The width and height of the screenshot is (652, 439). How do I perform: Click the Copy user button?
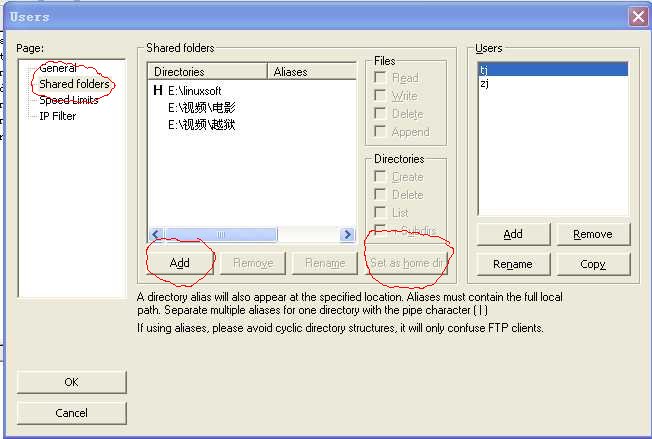593,264
